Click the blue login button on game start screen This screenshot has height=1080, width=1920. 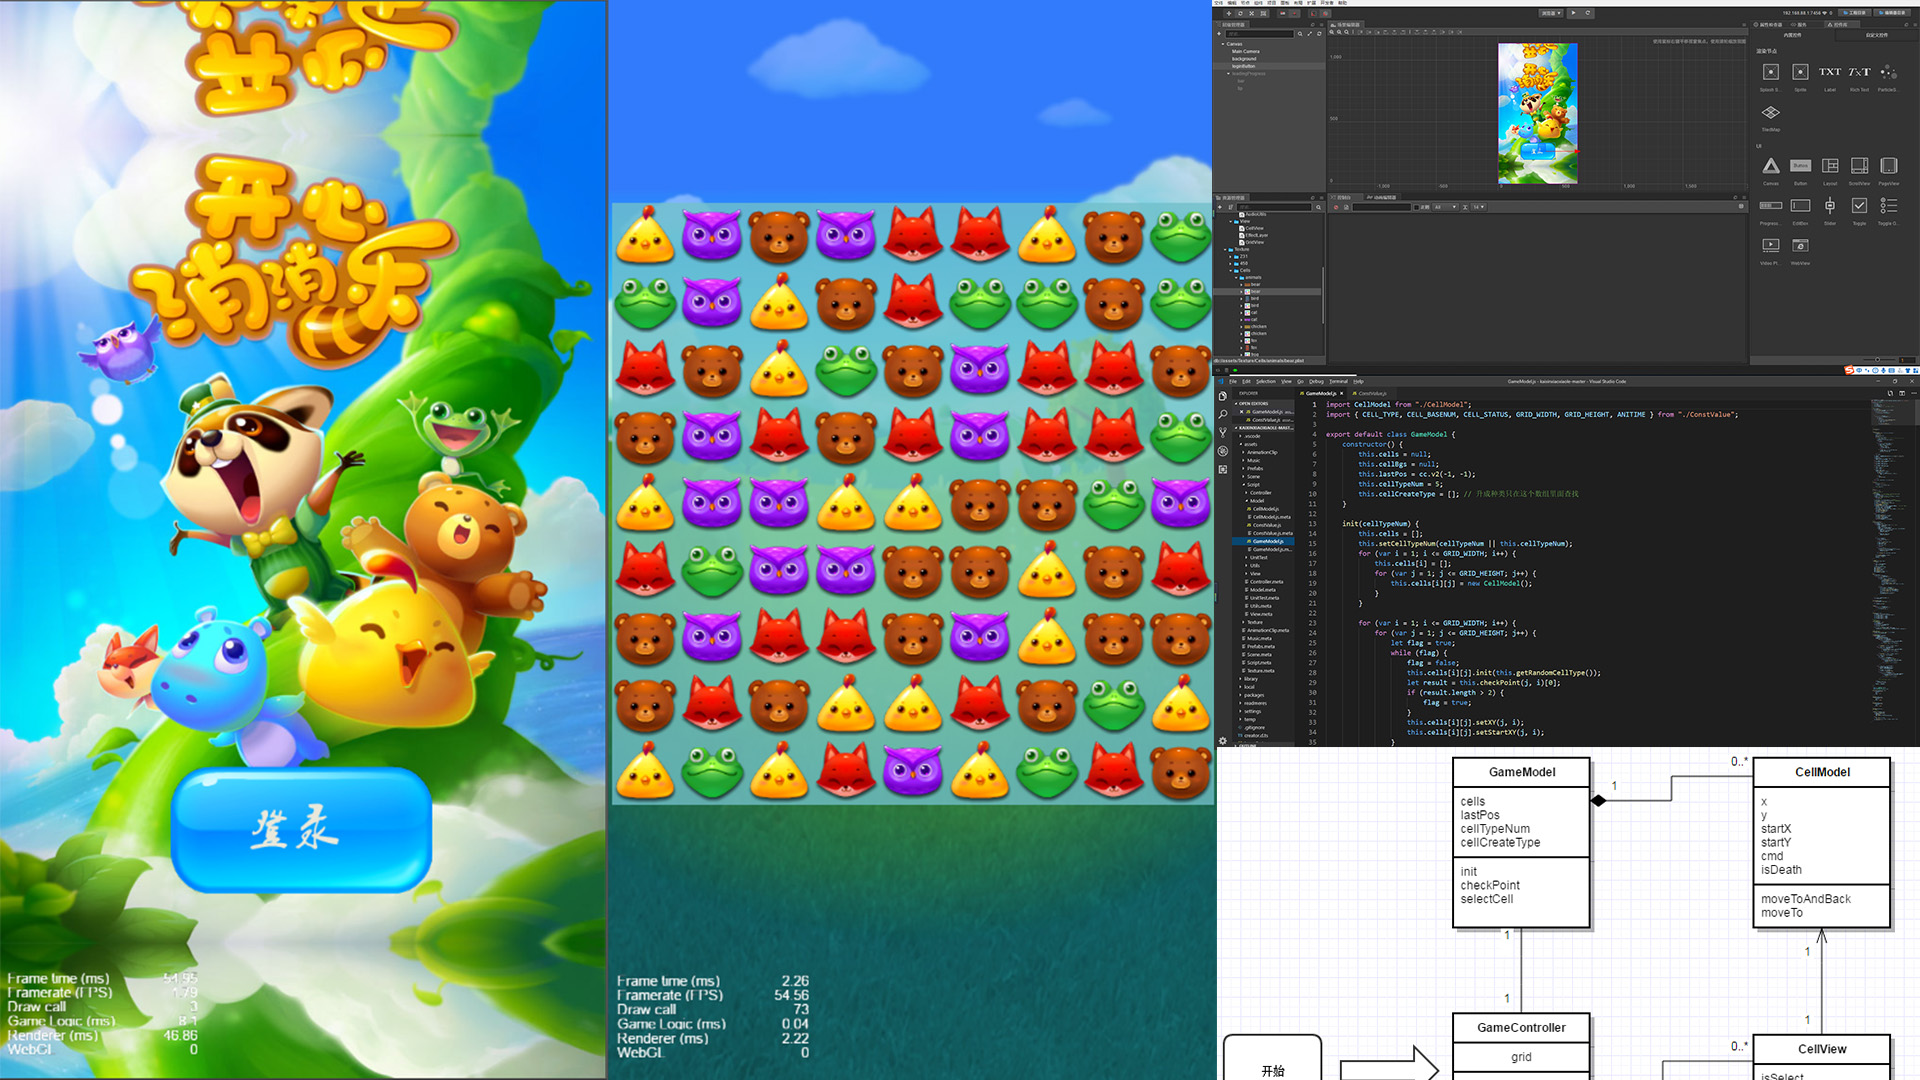pyautogui.click(x=301, y=829)
